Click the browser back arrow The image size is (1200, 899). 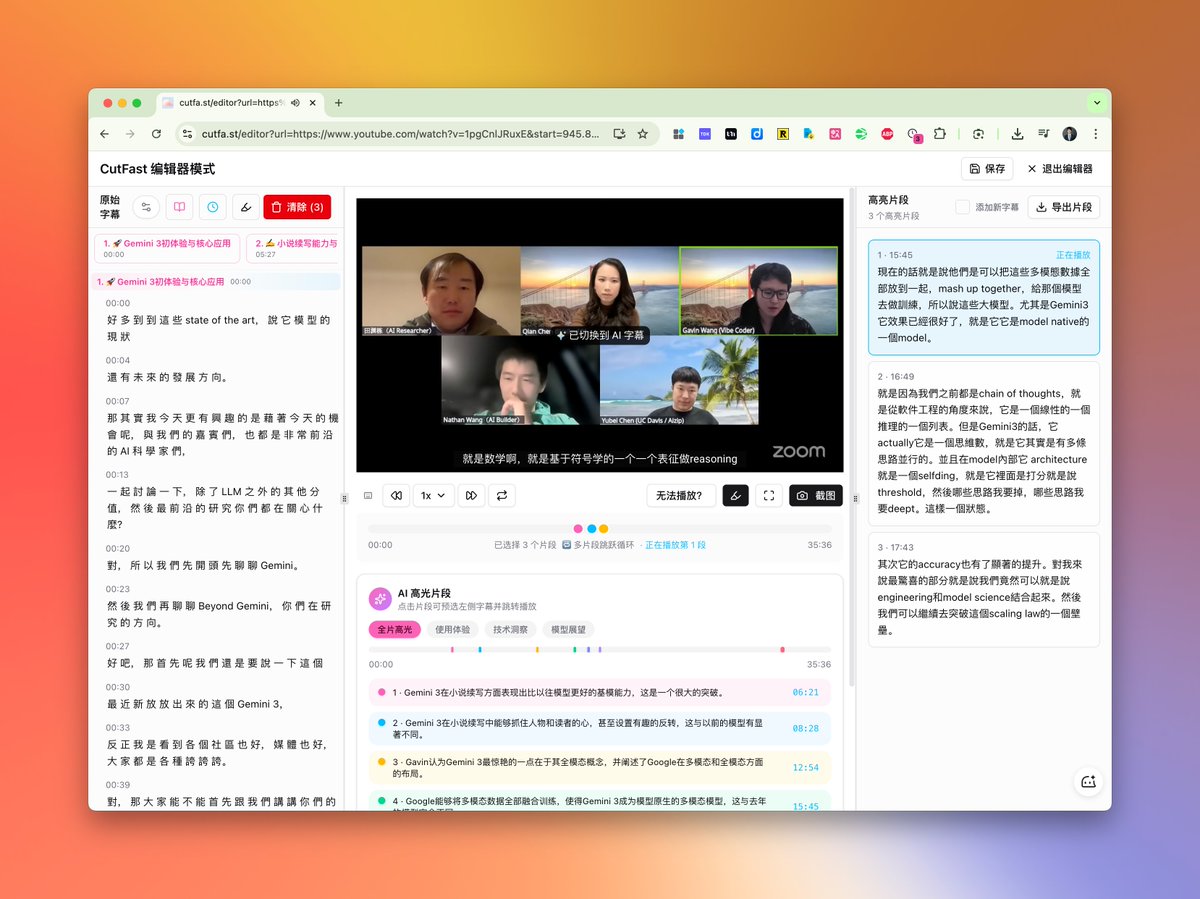coord(105,134)
